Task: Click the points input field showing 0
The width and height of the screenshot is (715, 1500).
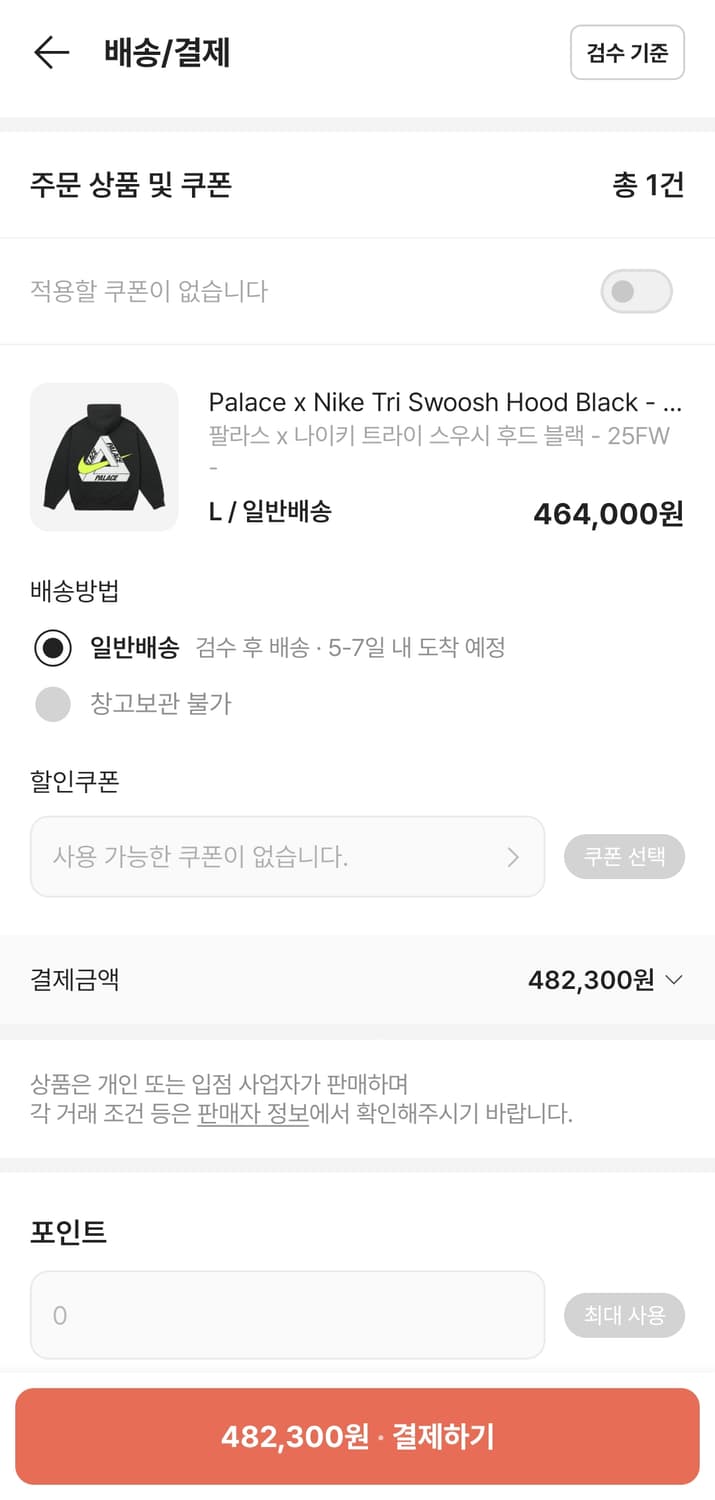Action: (x=287, y=1315)
